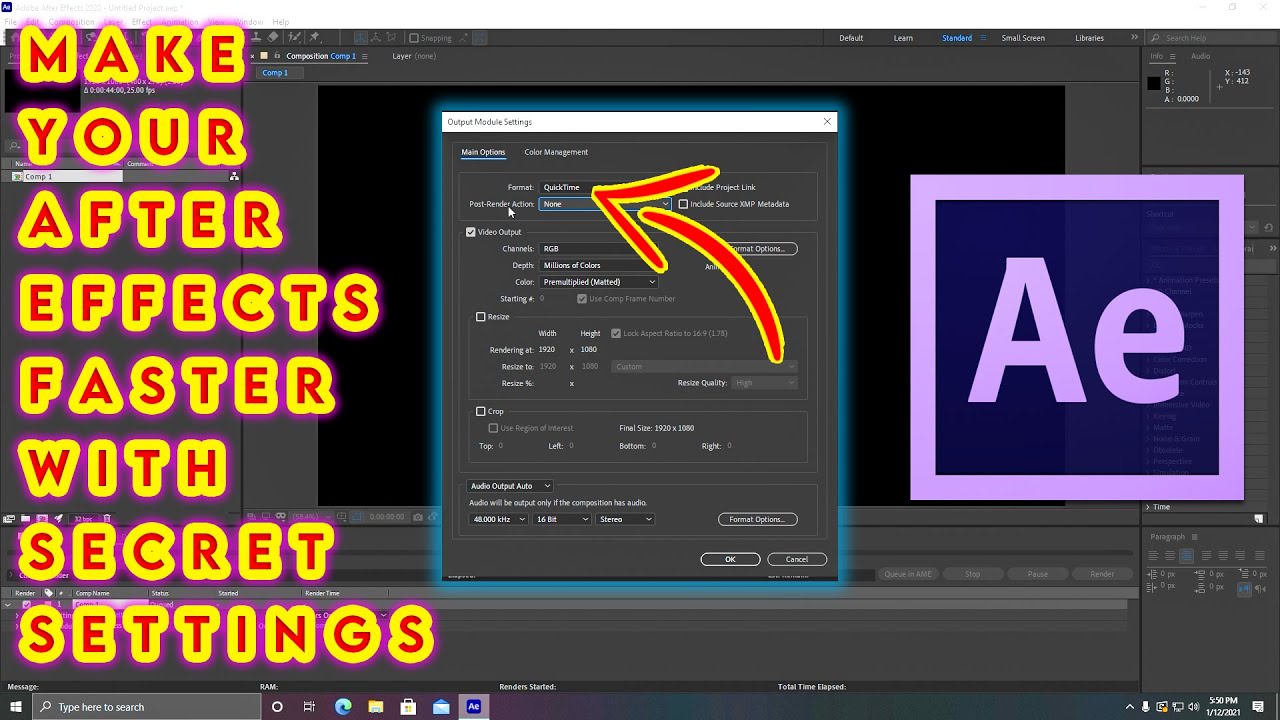Justify all paragraph lines

click(x=1260, y=555)
